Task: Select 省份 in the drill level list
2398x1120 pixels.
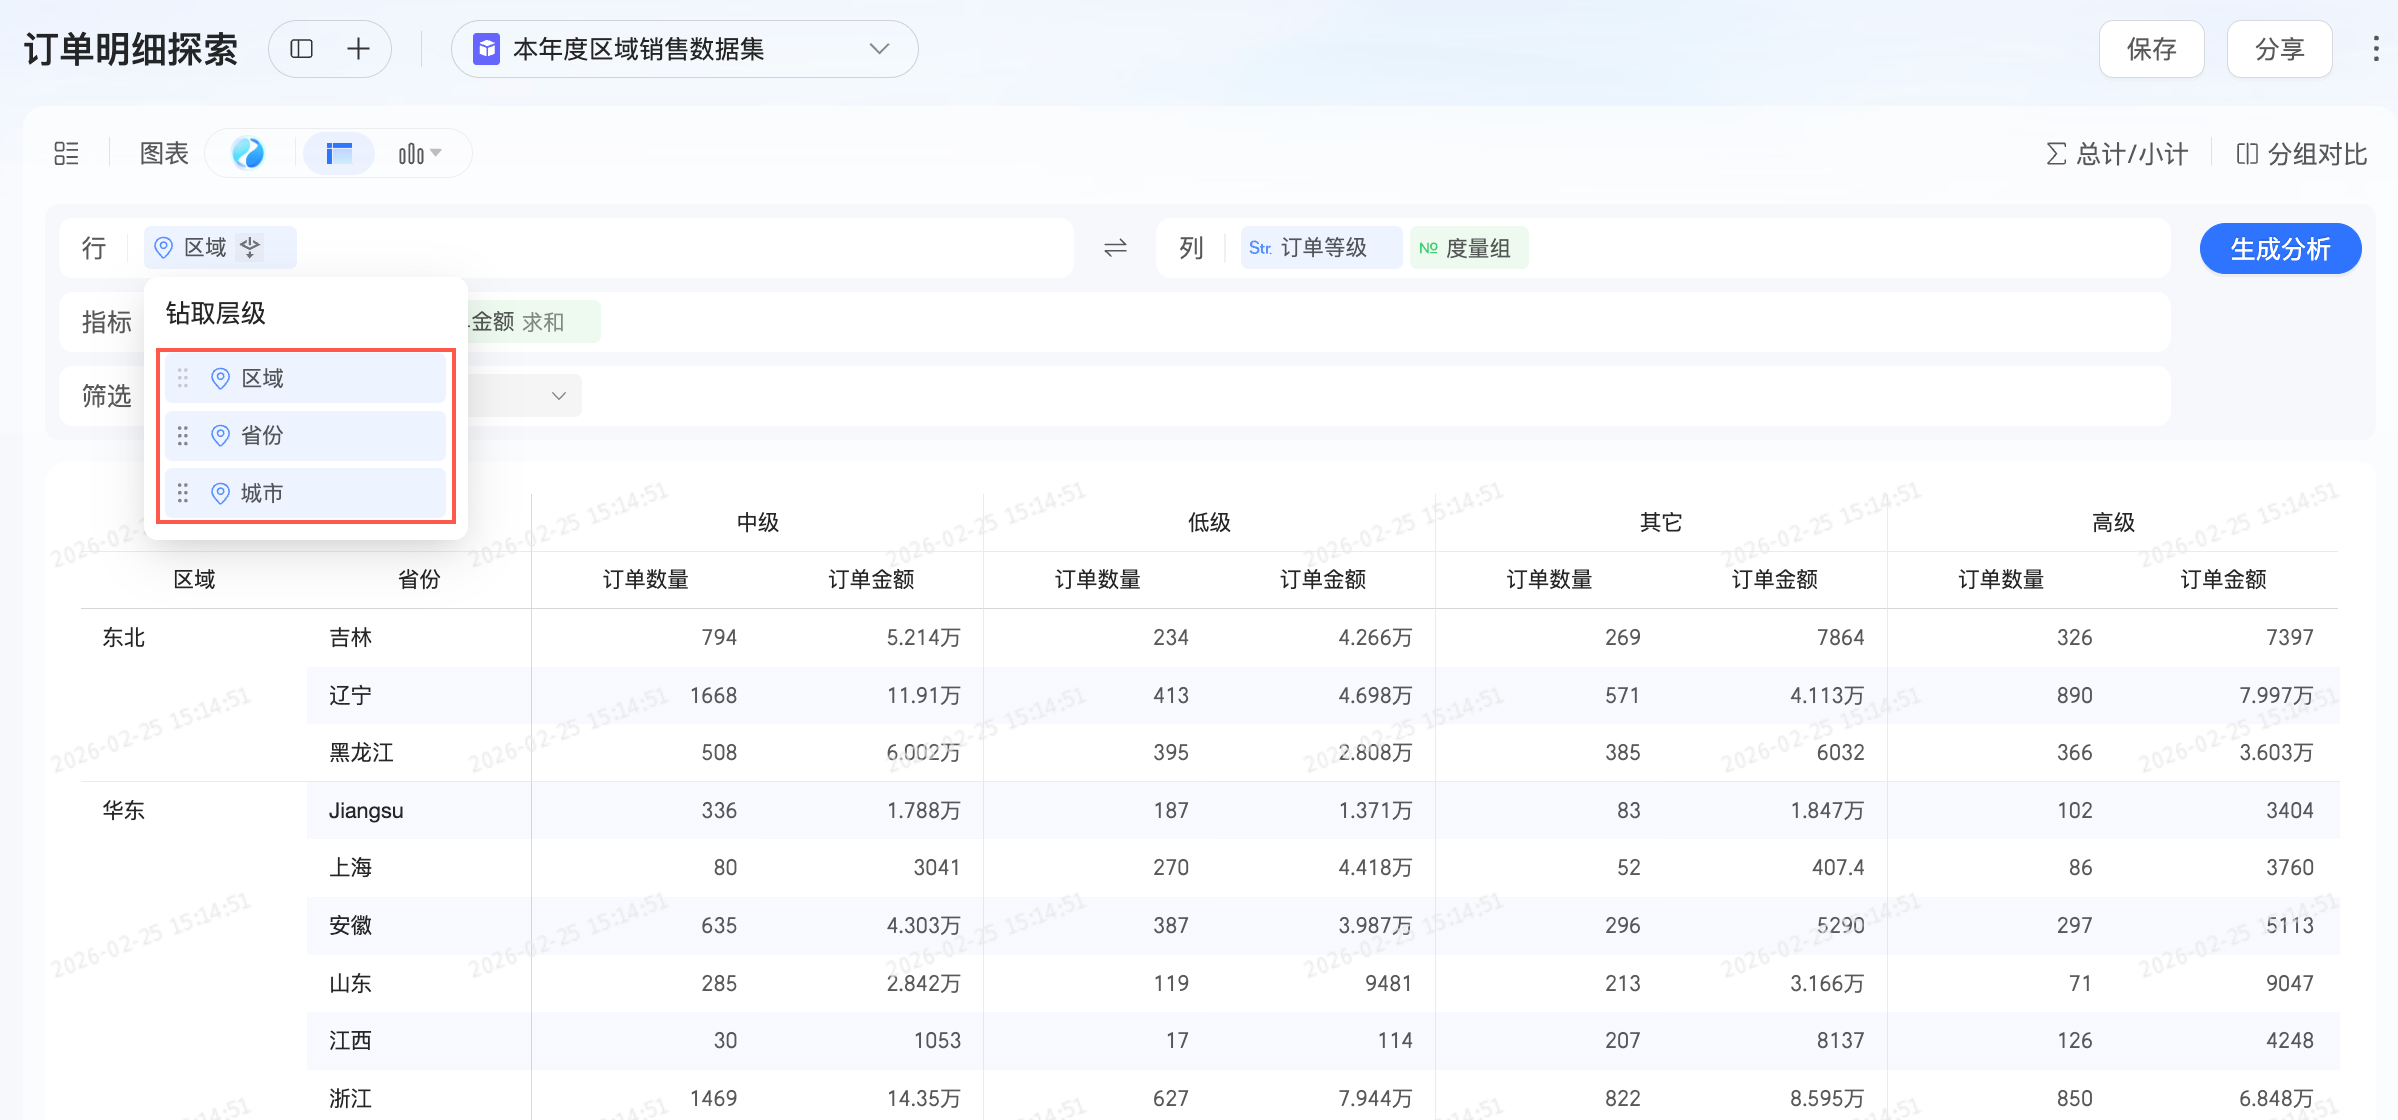Action: pyautogui.click(x=262, y=436)
